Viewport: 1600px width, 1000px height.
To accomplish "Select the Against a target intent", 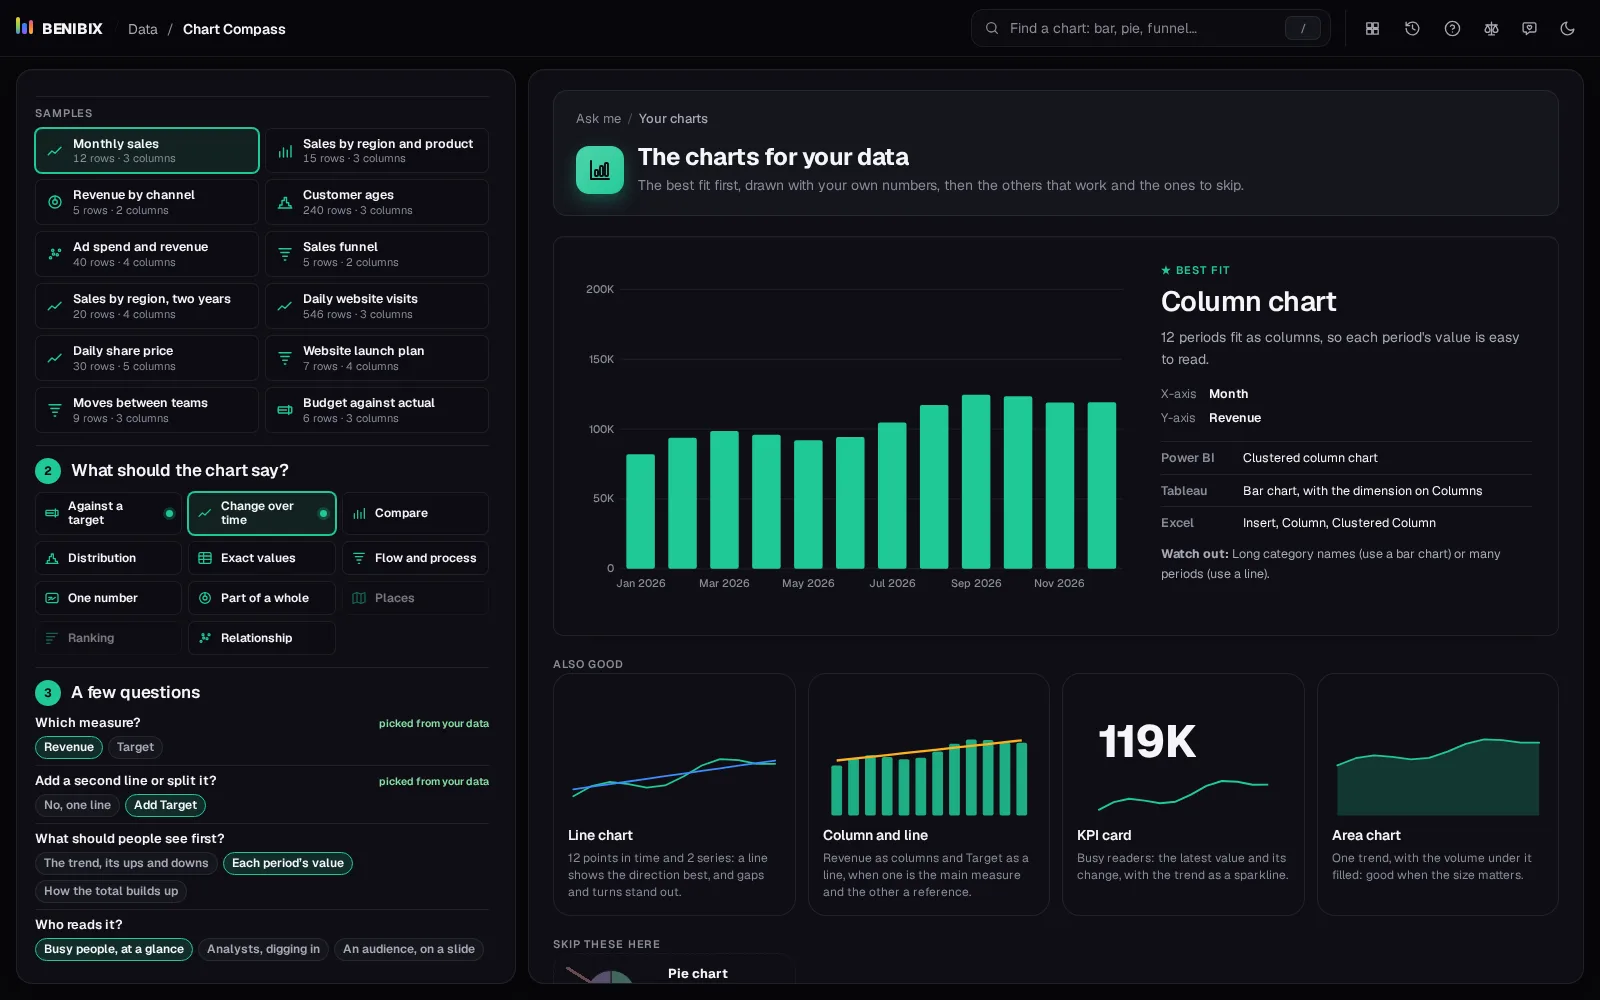I will click(x=109, y=513).
